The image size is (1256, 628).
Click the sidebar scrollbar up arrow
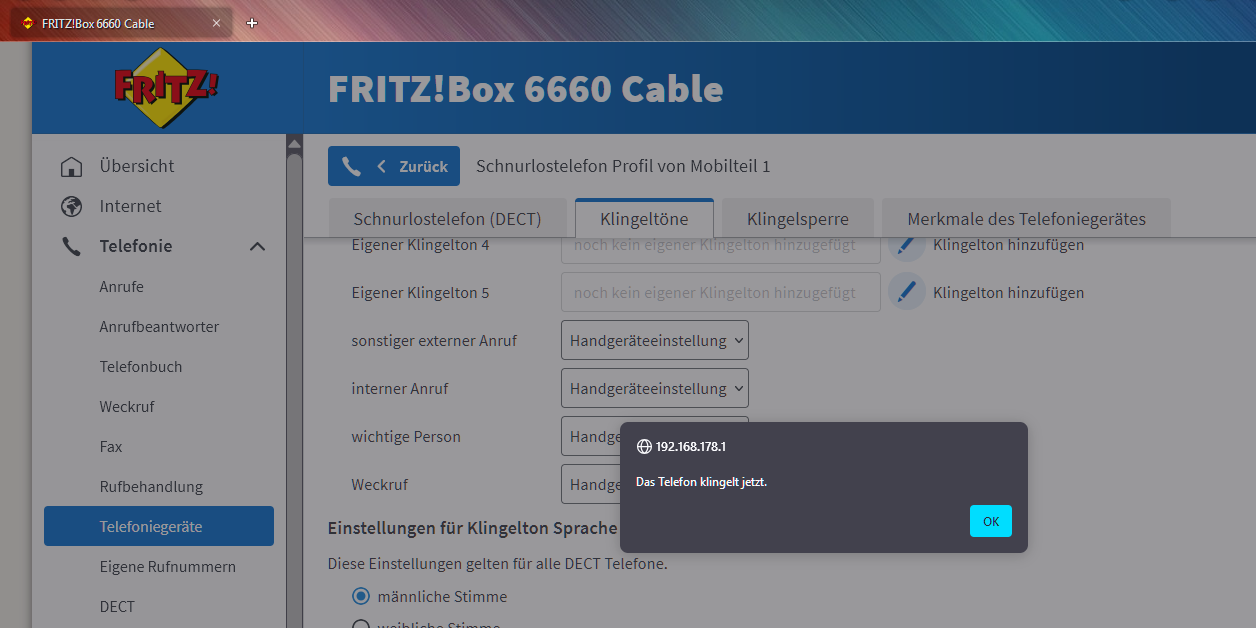click(x=294, y=145)
